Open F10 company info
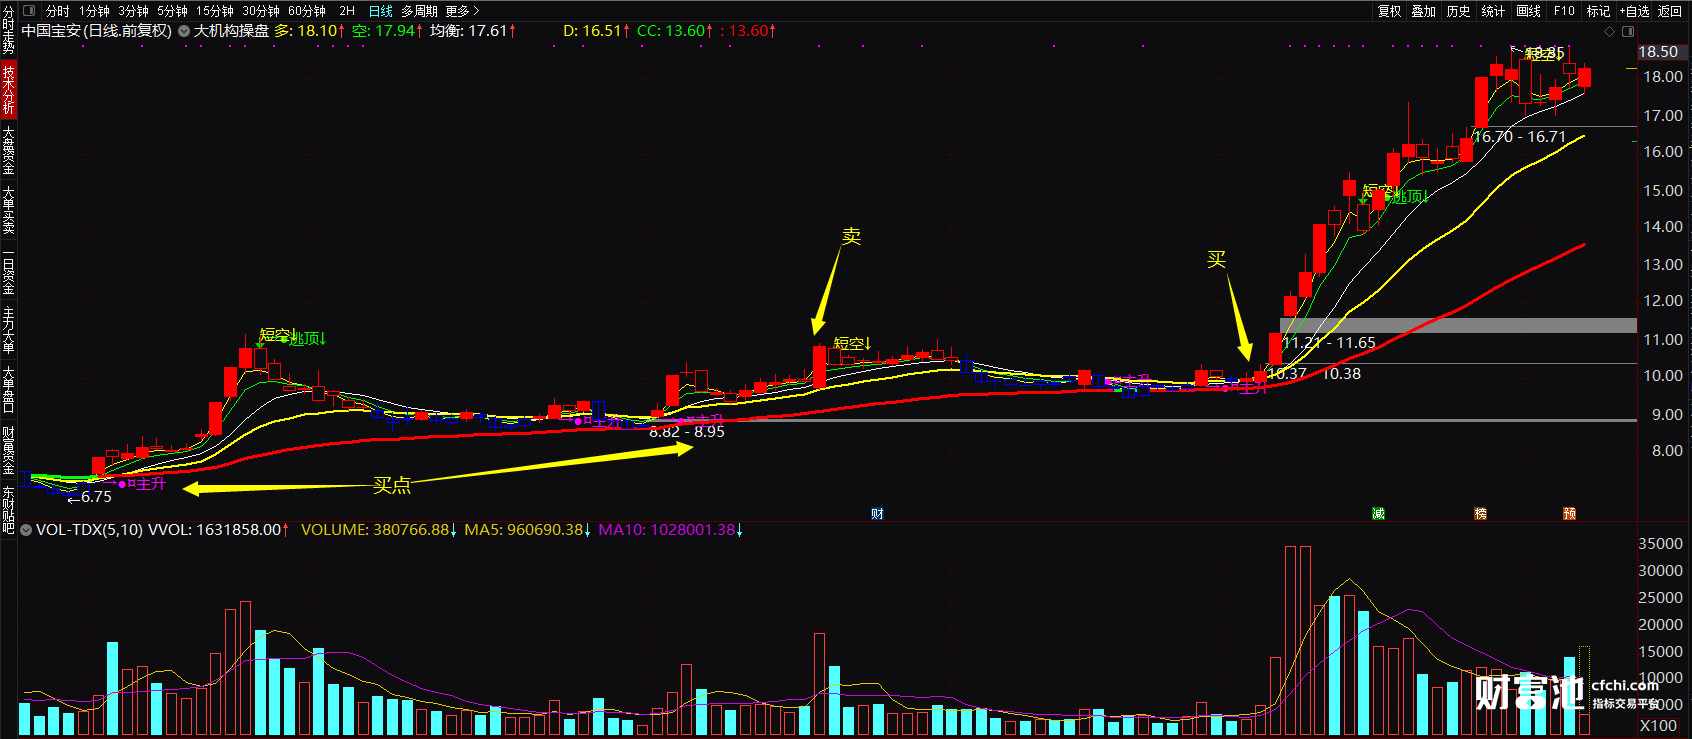Image resolution: width=1692 pixels, height=739 pixels. coord(1564,11)
